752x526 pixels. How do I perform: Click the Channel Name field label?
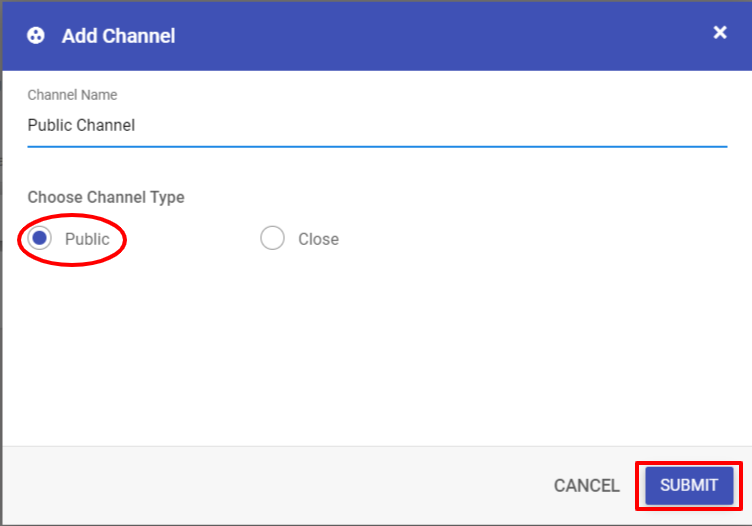(x=72, y=95)
